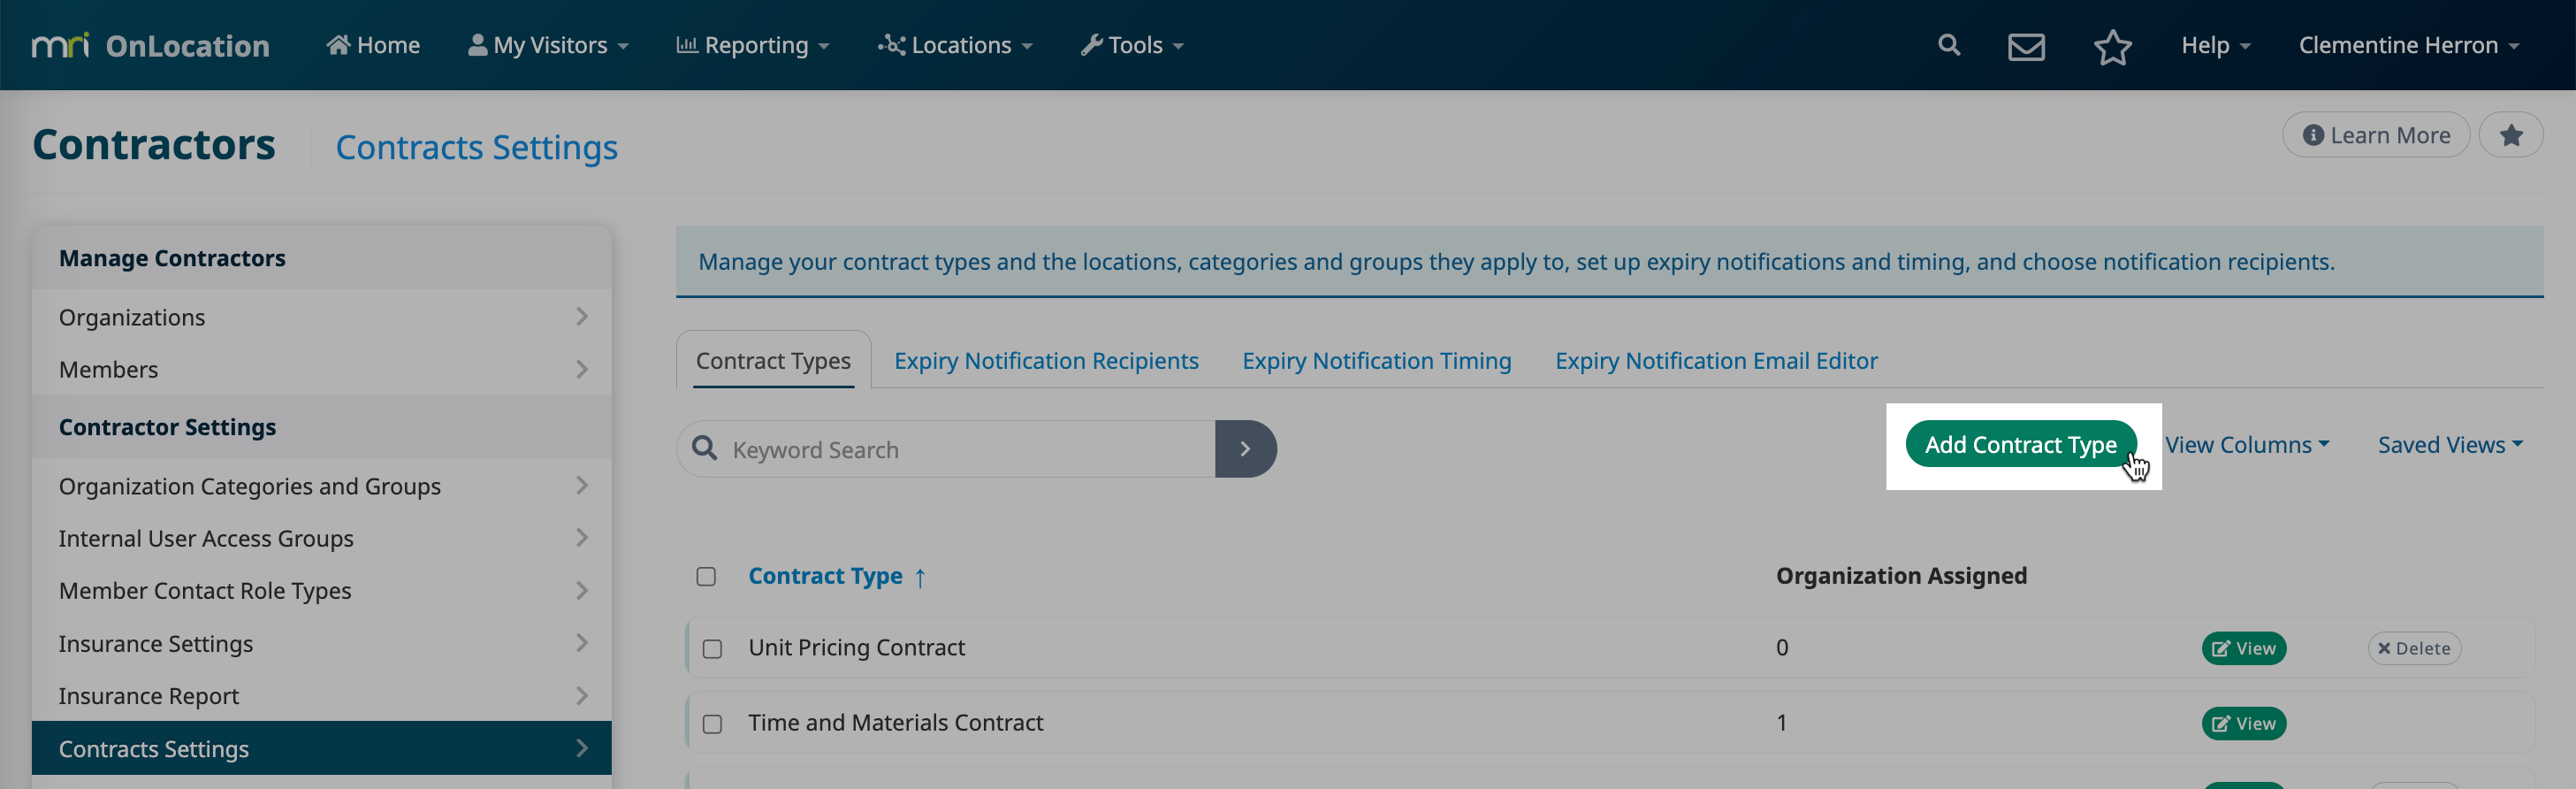Image resolution: width=2576 pixels, height=789 pixels.
Task: Click the MRI OnLocation logo
Action: (x=151, y=45)
